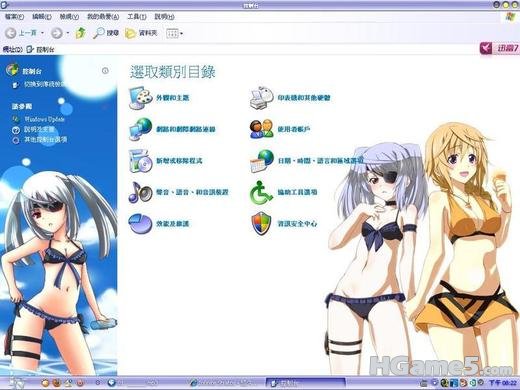The width and height of the screenshot is (520, 390).
Task: Click the 迅雷7 toolbar button
Action: tap(499, 48)
